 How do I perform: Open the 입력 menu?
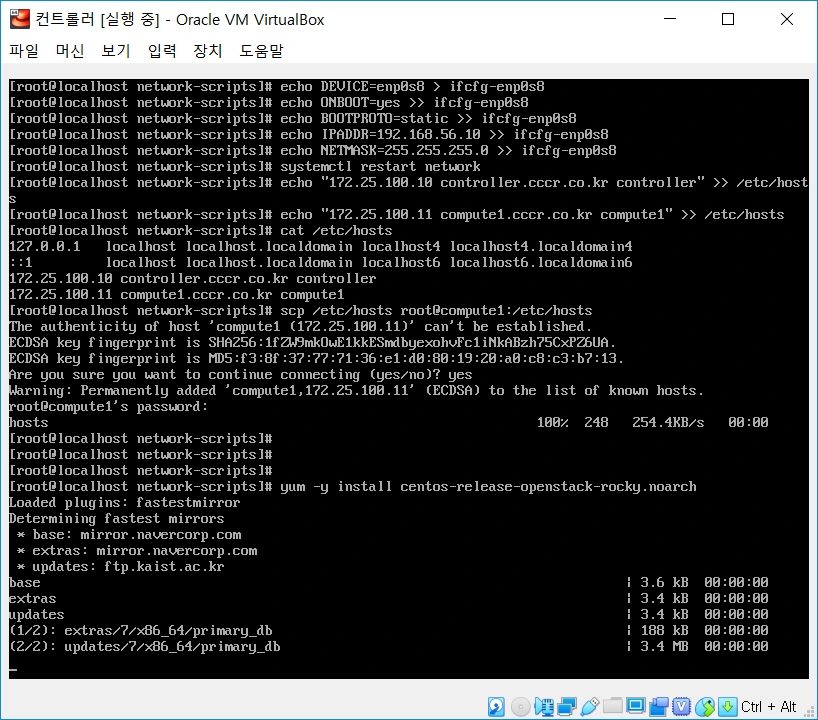(162, 51)
